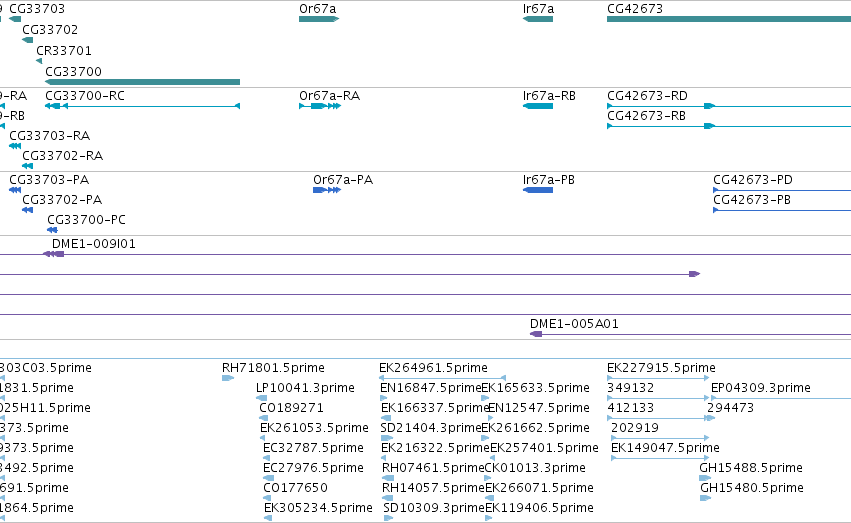Select the CG33700-PC protein label
851x523 pixels.
pos(86,220)
